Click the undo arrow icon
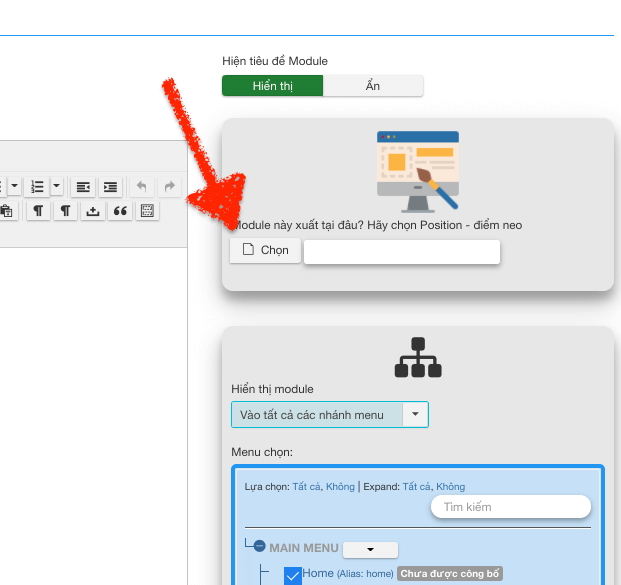The height and width of the screenshot is (585, 621). pos(142,187)
